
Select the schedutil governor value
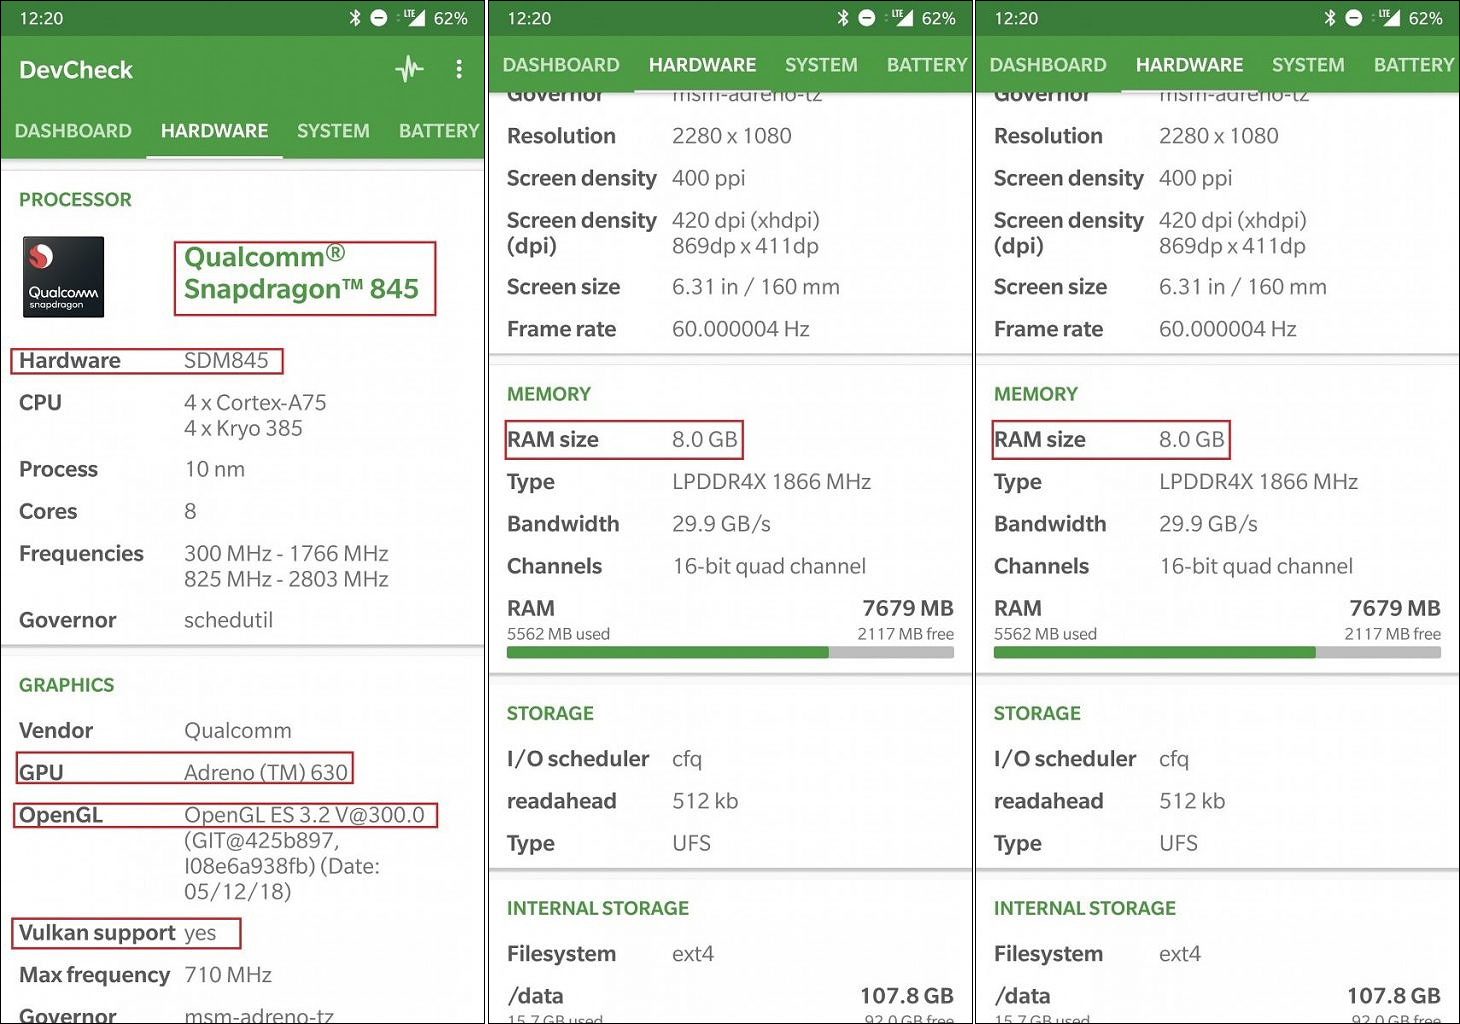click(228, 620)
